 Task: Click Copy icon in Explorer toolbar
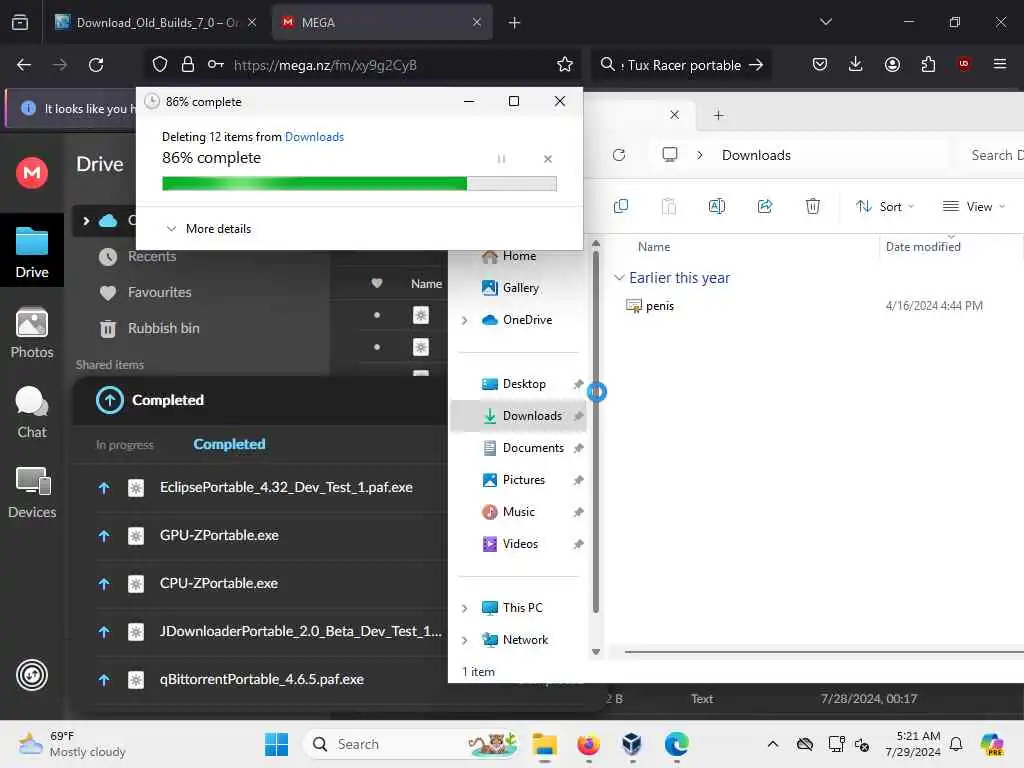click(x=621, y=206)
